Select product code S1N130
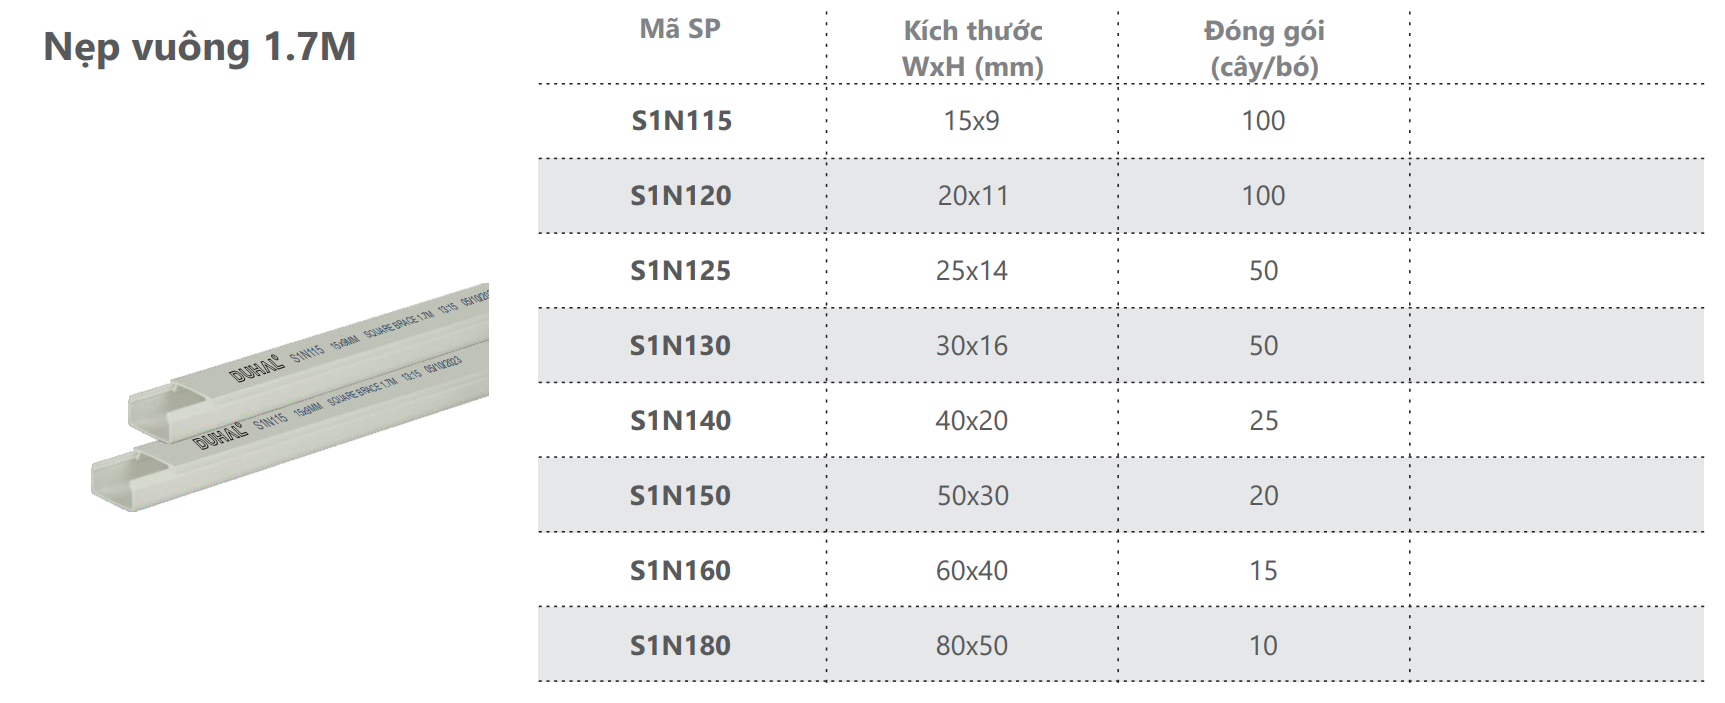The height and width of the screenshot is (703, 1725). click(681, 346)
